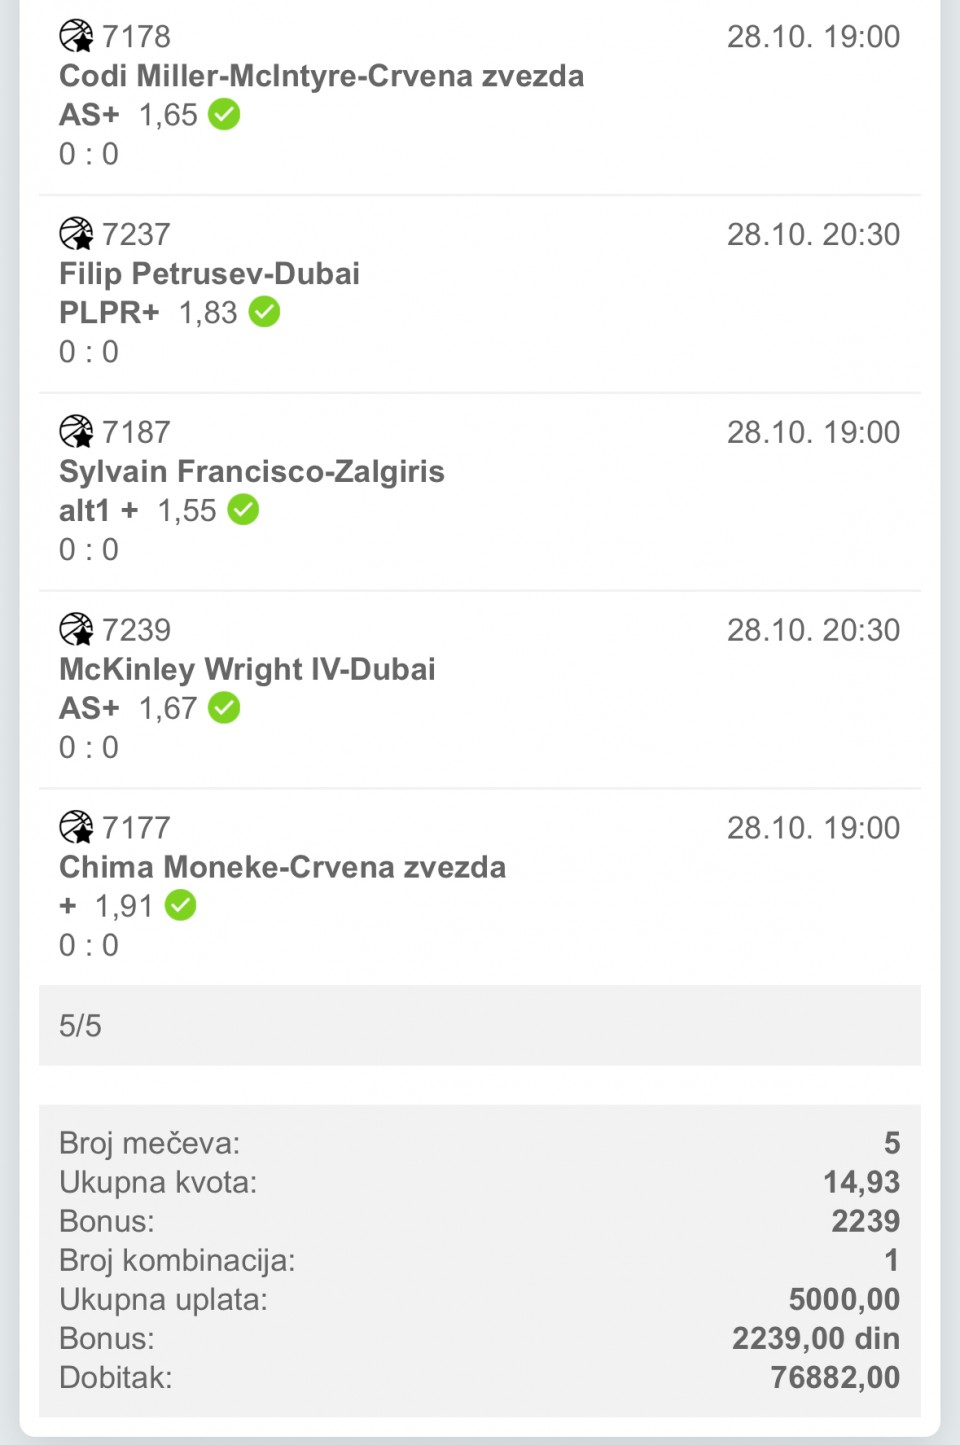Click basketball icon next to code 7177
Viewport: 960px width, 1445px height.
point(76,828)
